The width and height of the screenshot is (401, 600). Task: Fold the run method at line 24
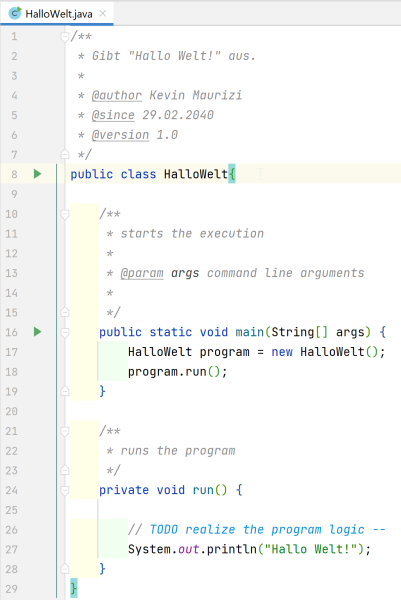65,490
